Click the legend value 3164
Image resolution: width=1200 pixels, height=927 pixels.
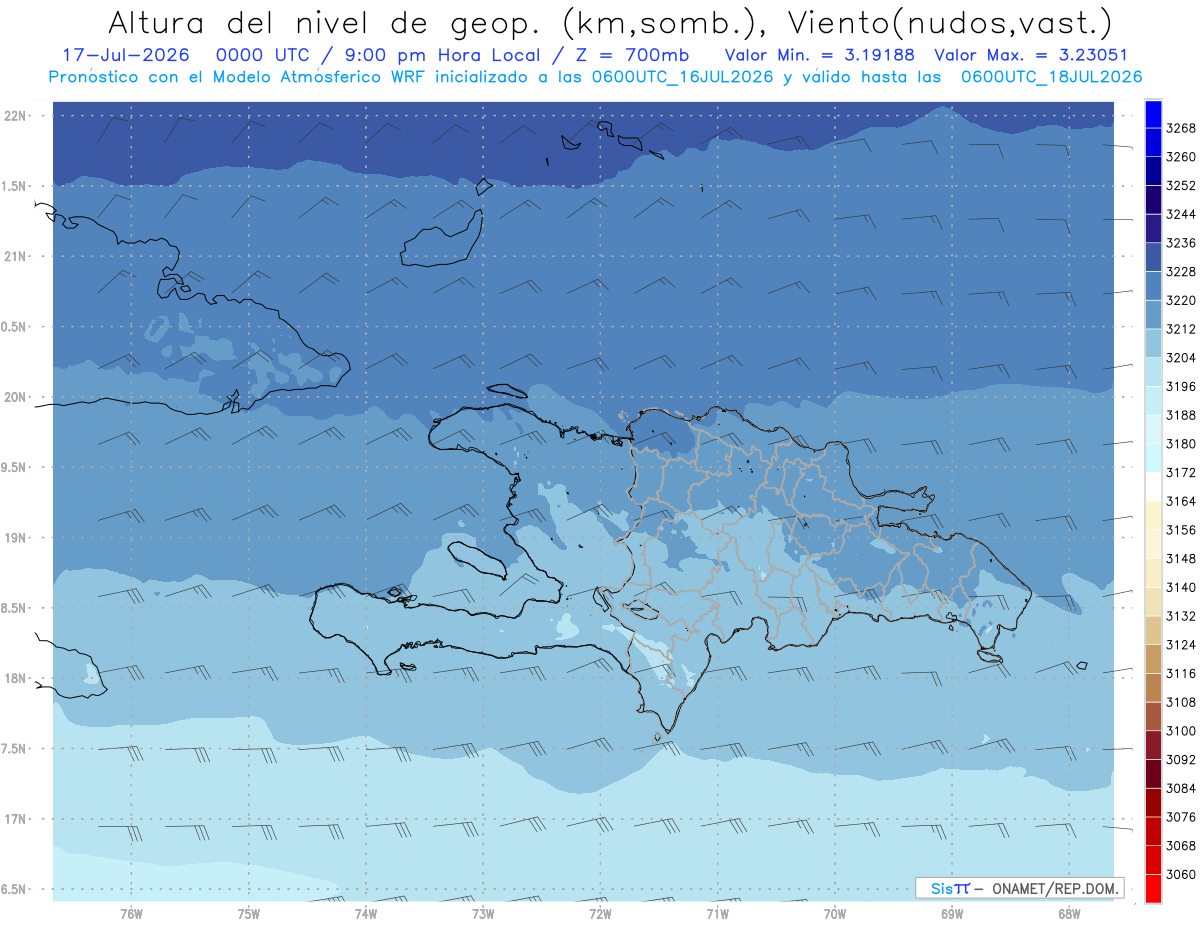[1180, 501]
